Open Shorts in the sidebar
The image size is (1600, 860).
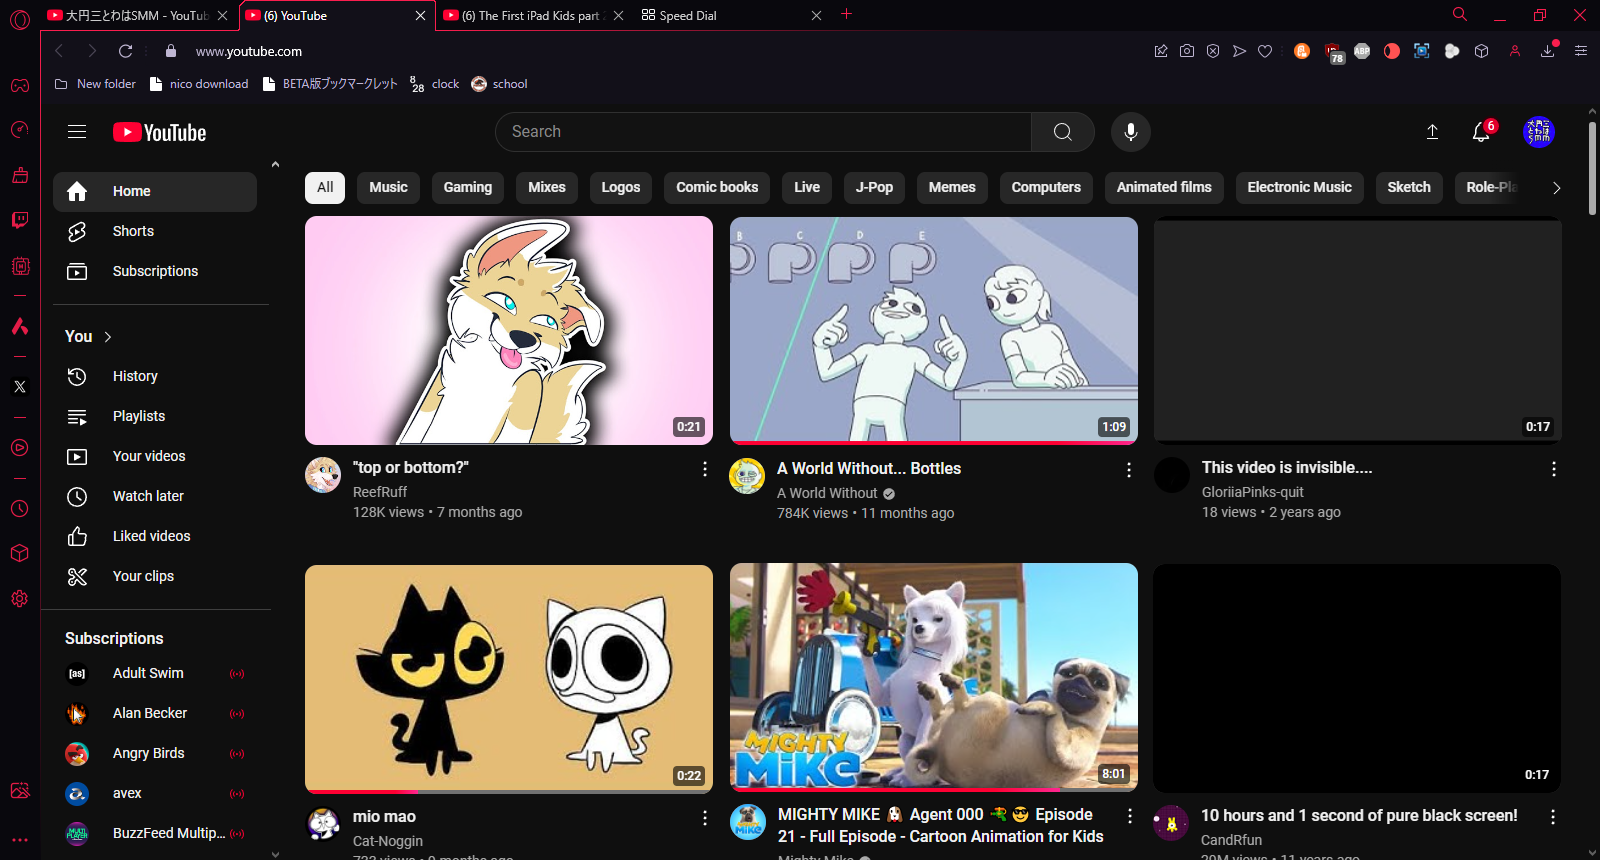(x=155, y=231)
